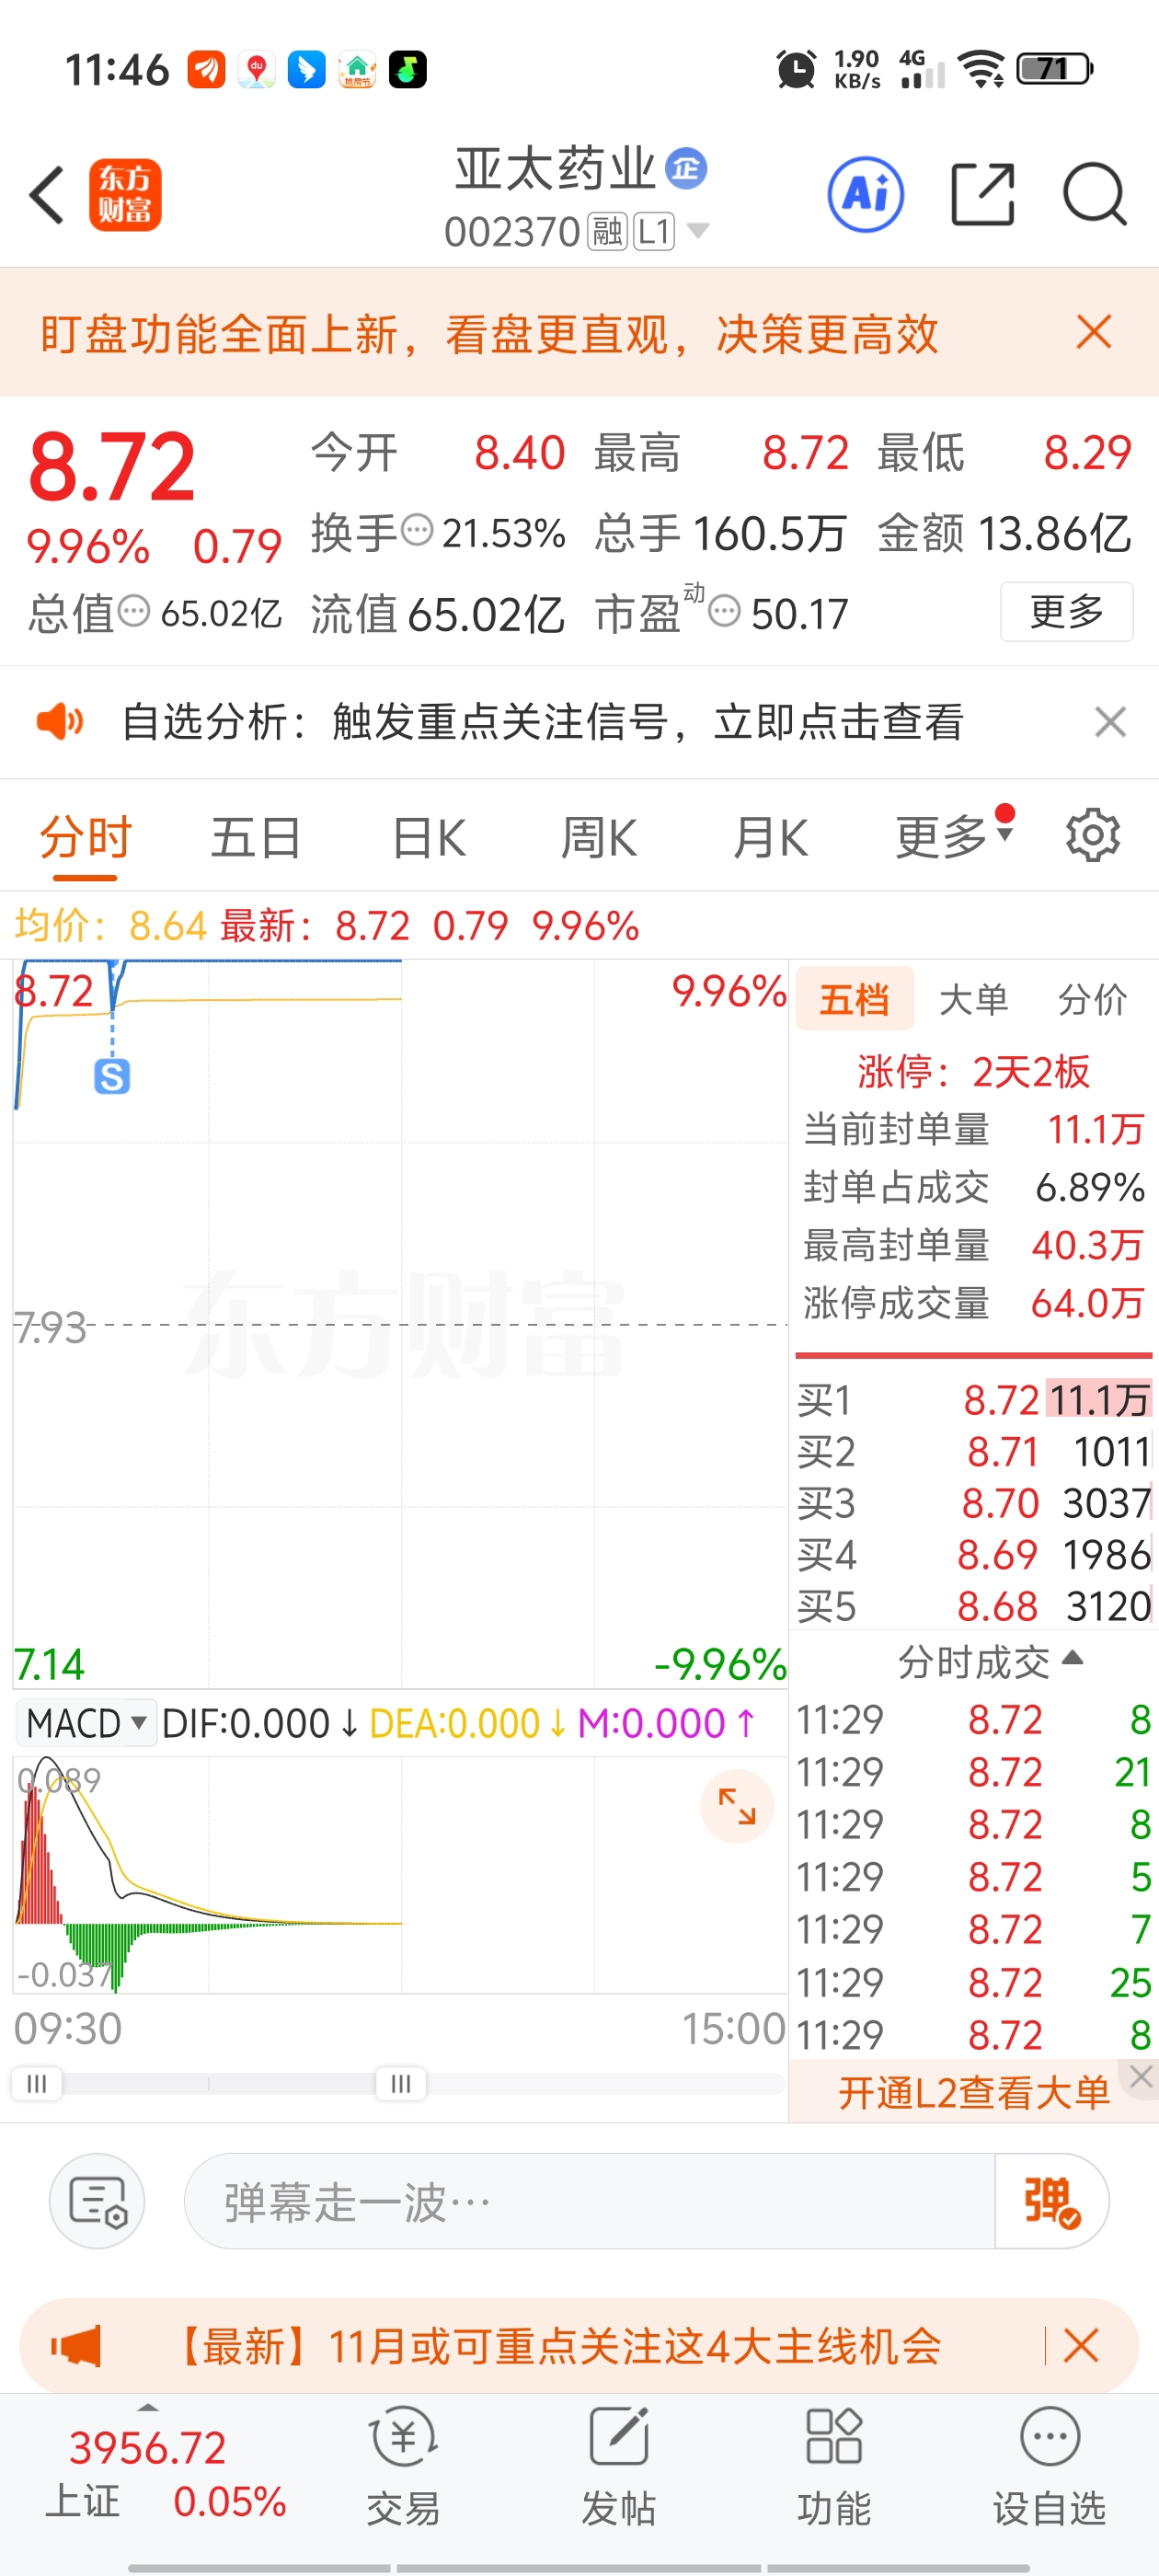Tap the 弹幕走一波 input field
This screenshot has width=1159, height=2576.
(x=590, y=2201)
